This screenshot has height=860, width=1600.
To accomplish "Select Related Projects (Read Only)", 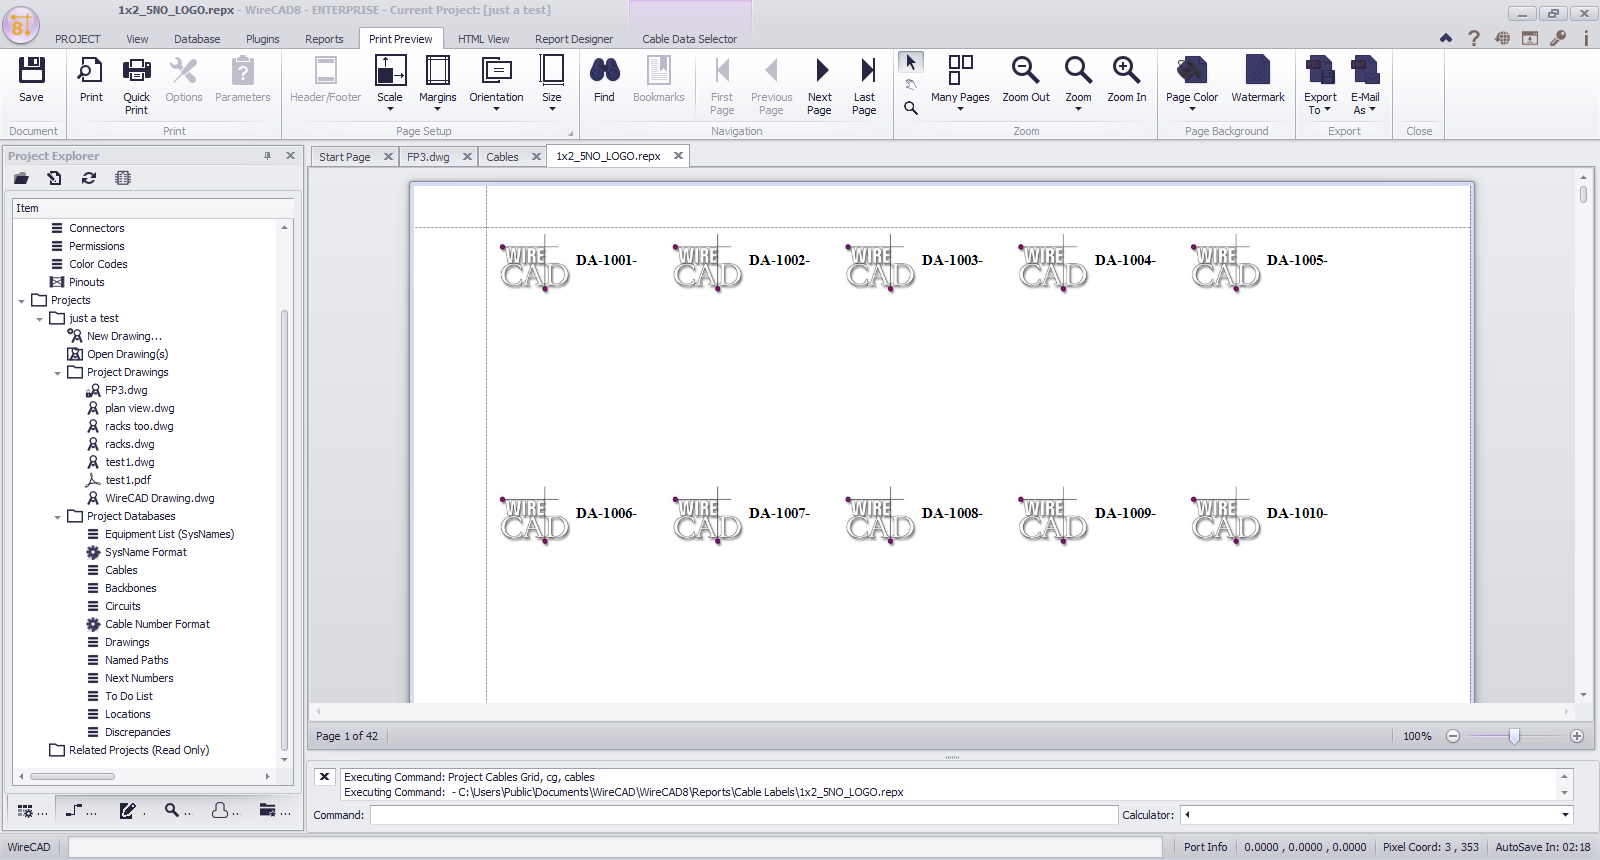I will tap(139, 750).
